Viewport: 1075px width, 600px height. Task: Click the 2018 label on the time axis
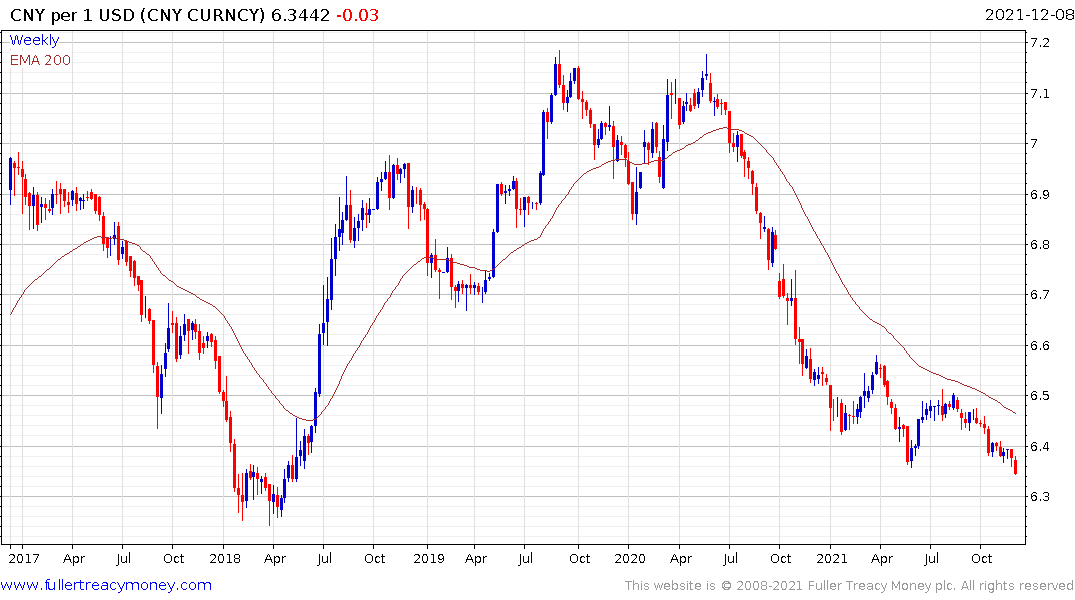point(225,558)
